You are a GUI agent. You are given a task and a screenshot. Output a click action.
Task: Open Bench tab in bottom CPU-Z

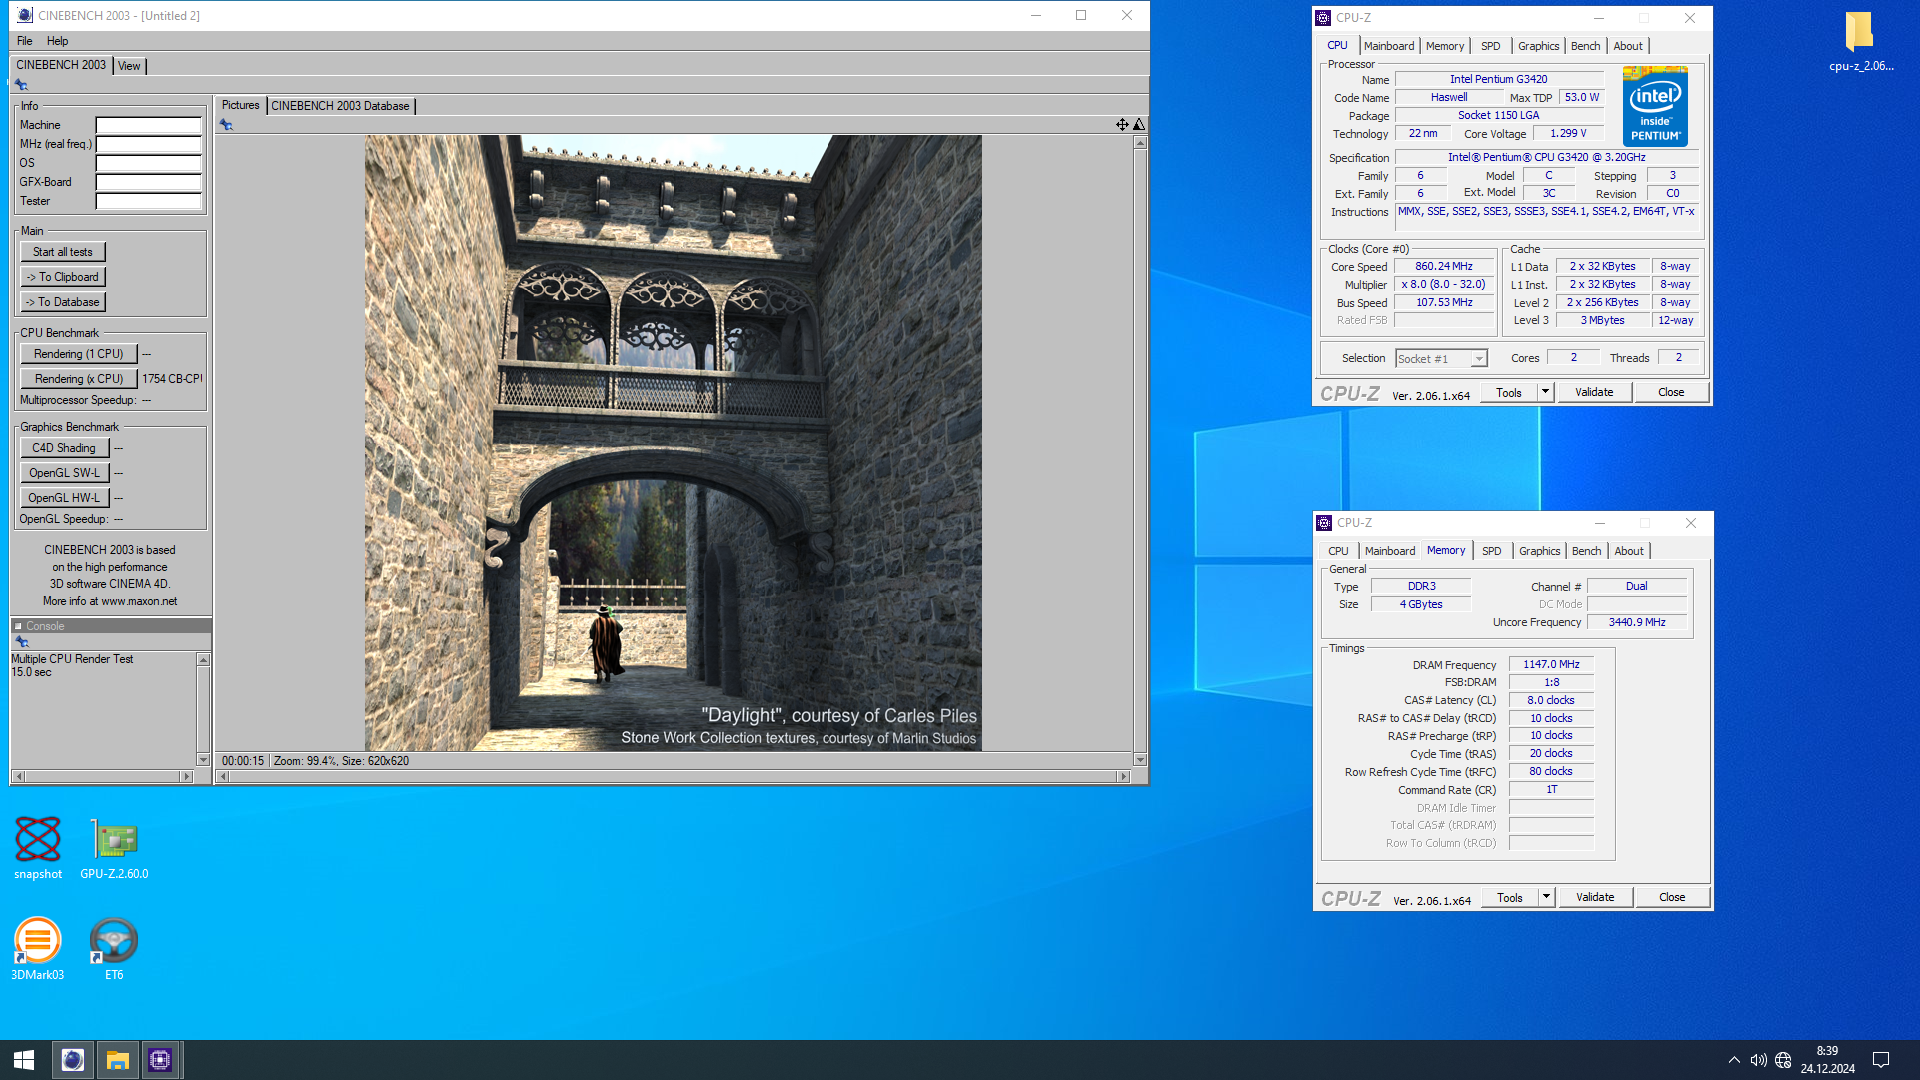[x=1586, y=551]
